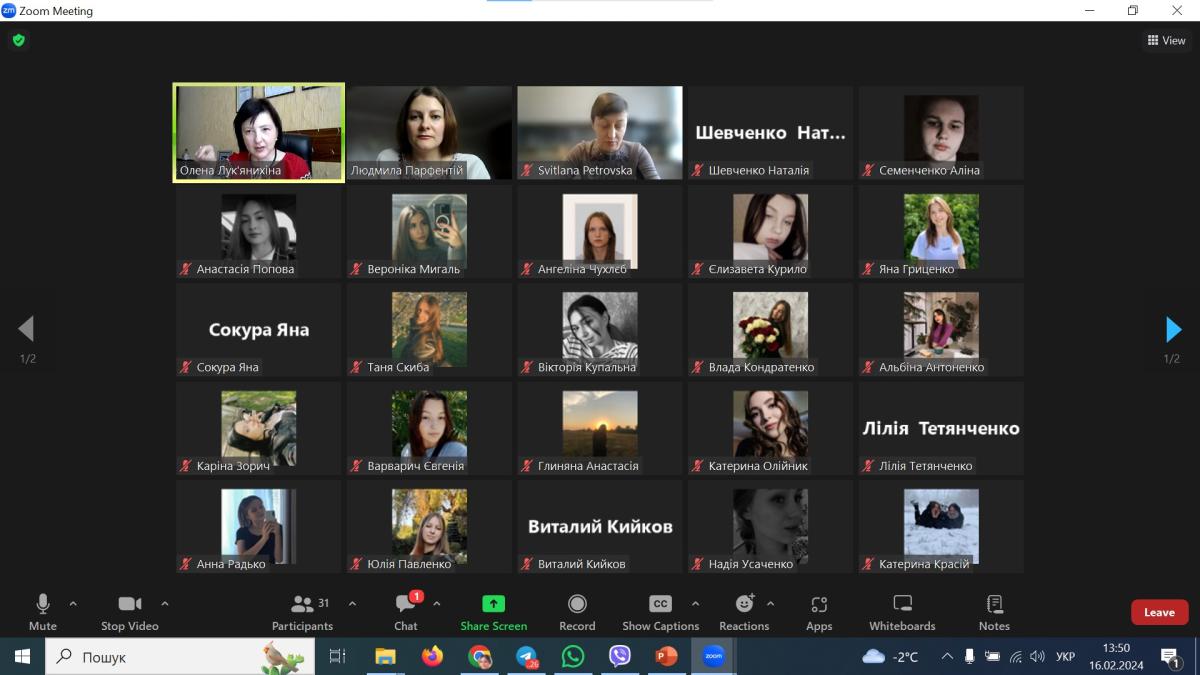Open the Chat icon with notification
This screenshot has height=675, width=1200.
[406, 604]
